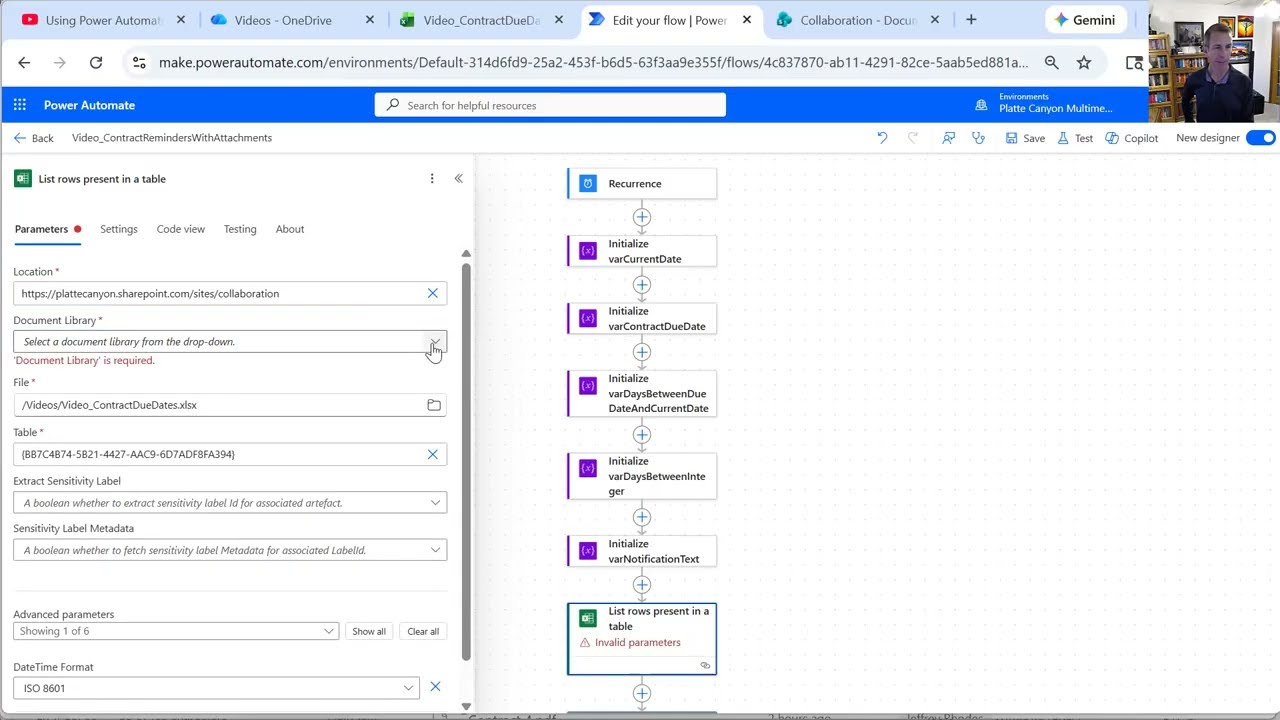Switch to the Testing tab
Image resolution: width=1280 pixels, height=720 pixels.
point(240,229)
